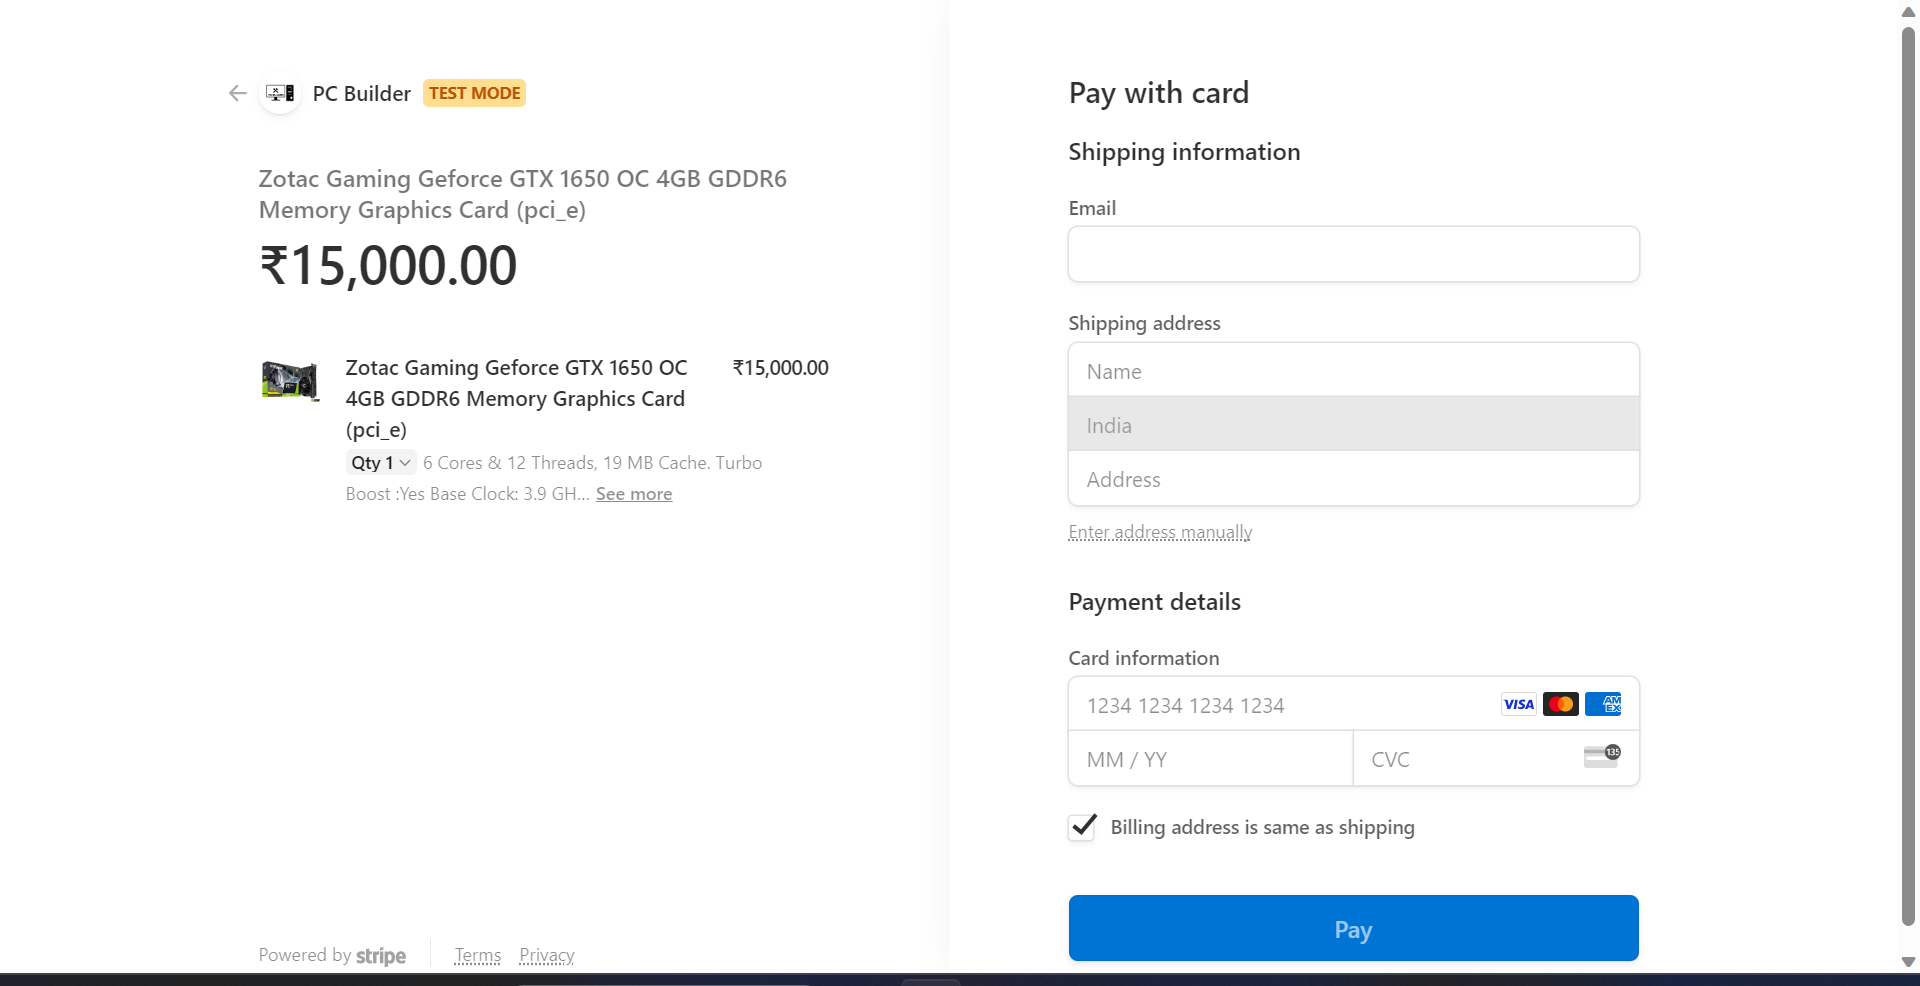Click Enter address manually link
This screenshot has height=986, width=1920.
(x=1159, y=532)
